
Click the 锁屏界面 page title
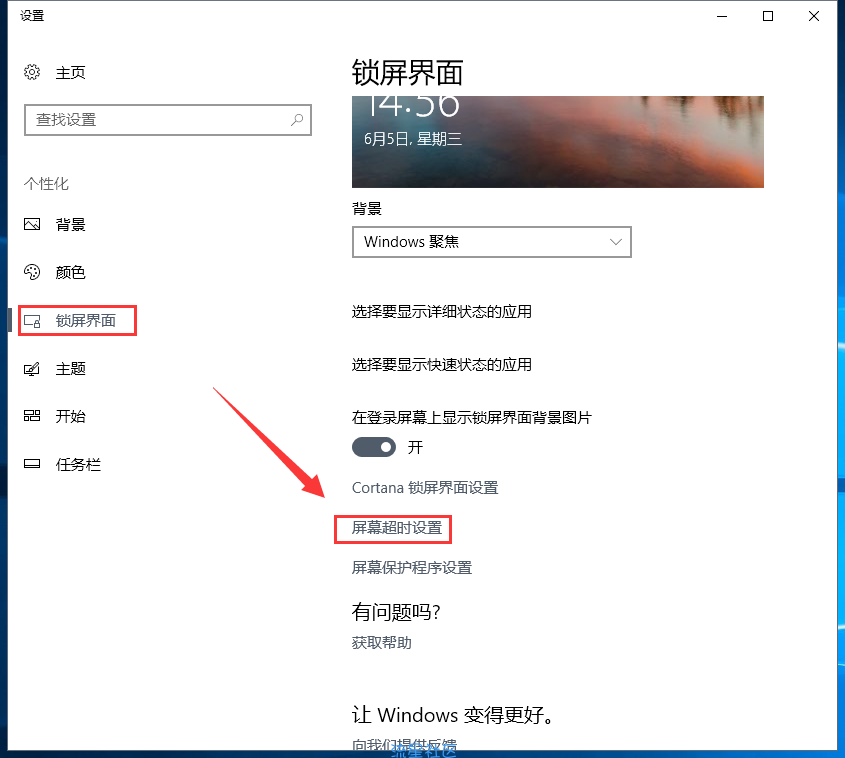click(407, 73)
